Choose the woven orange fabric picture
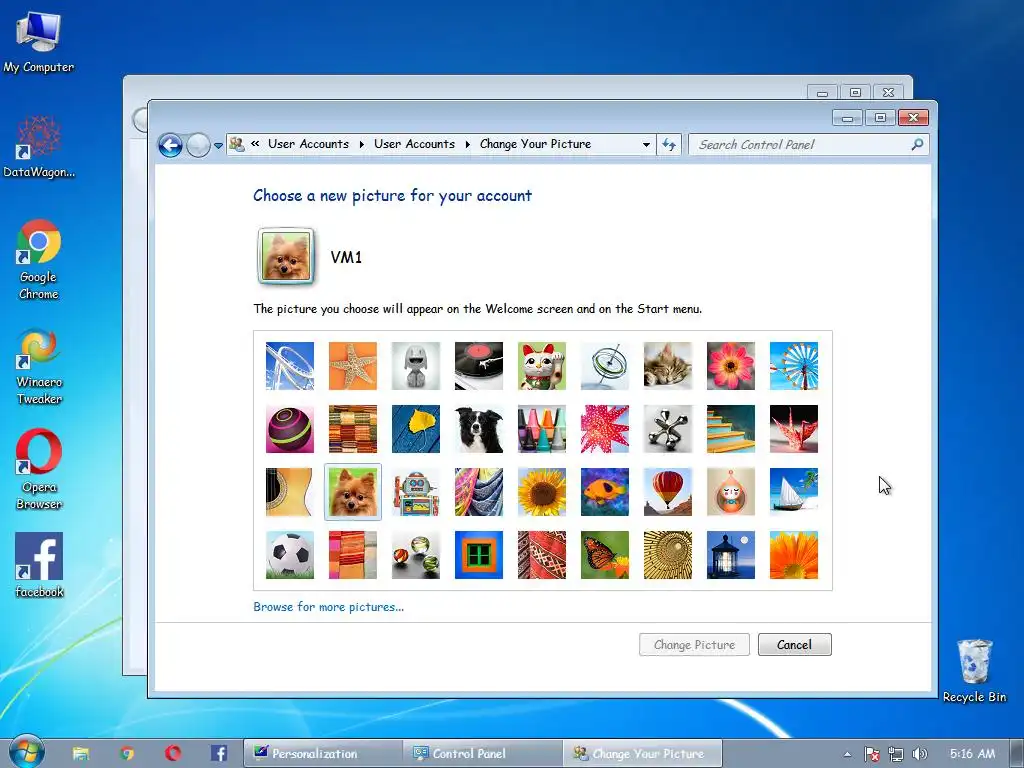The width and height of the screenshot is (1024, 768). pyautogui.click(x=353, y=429)
